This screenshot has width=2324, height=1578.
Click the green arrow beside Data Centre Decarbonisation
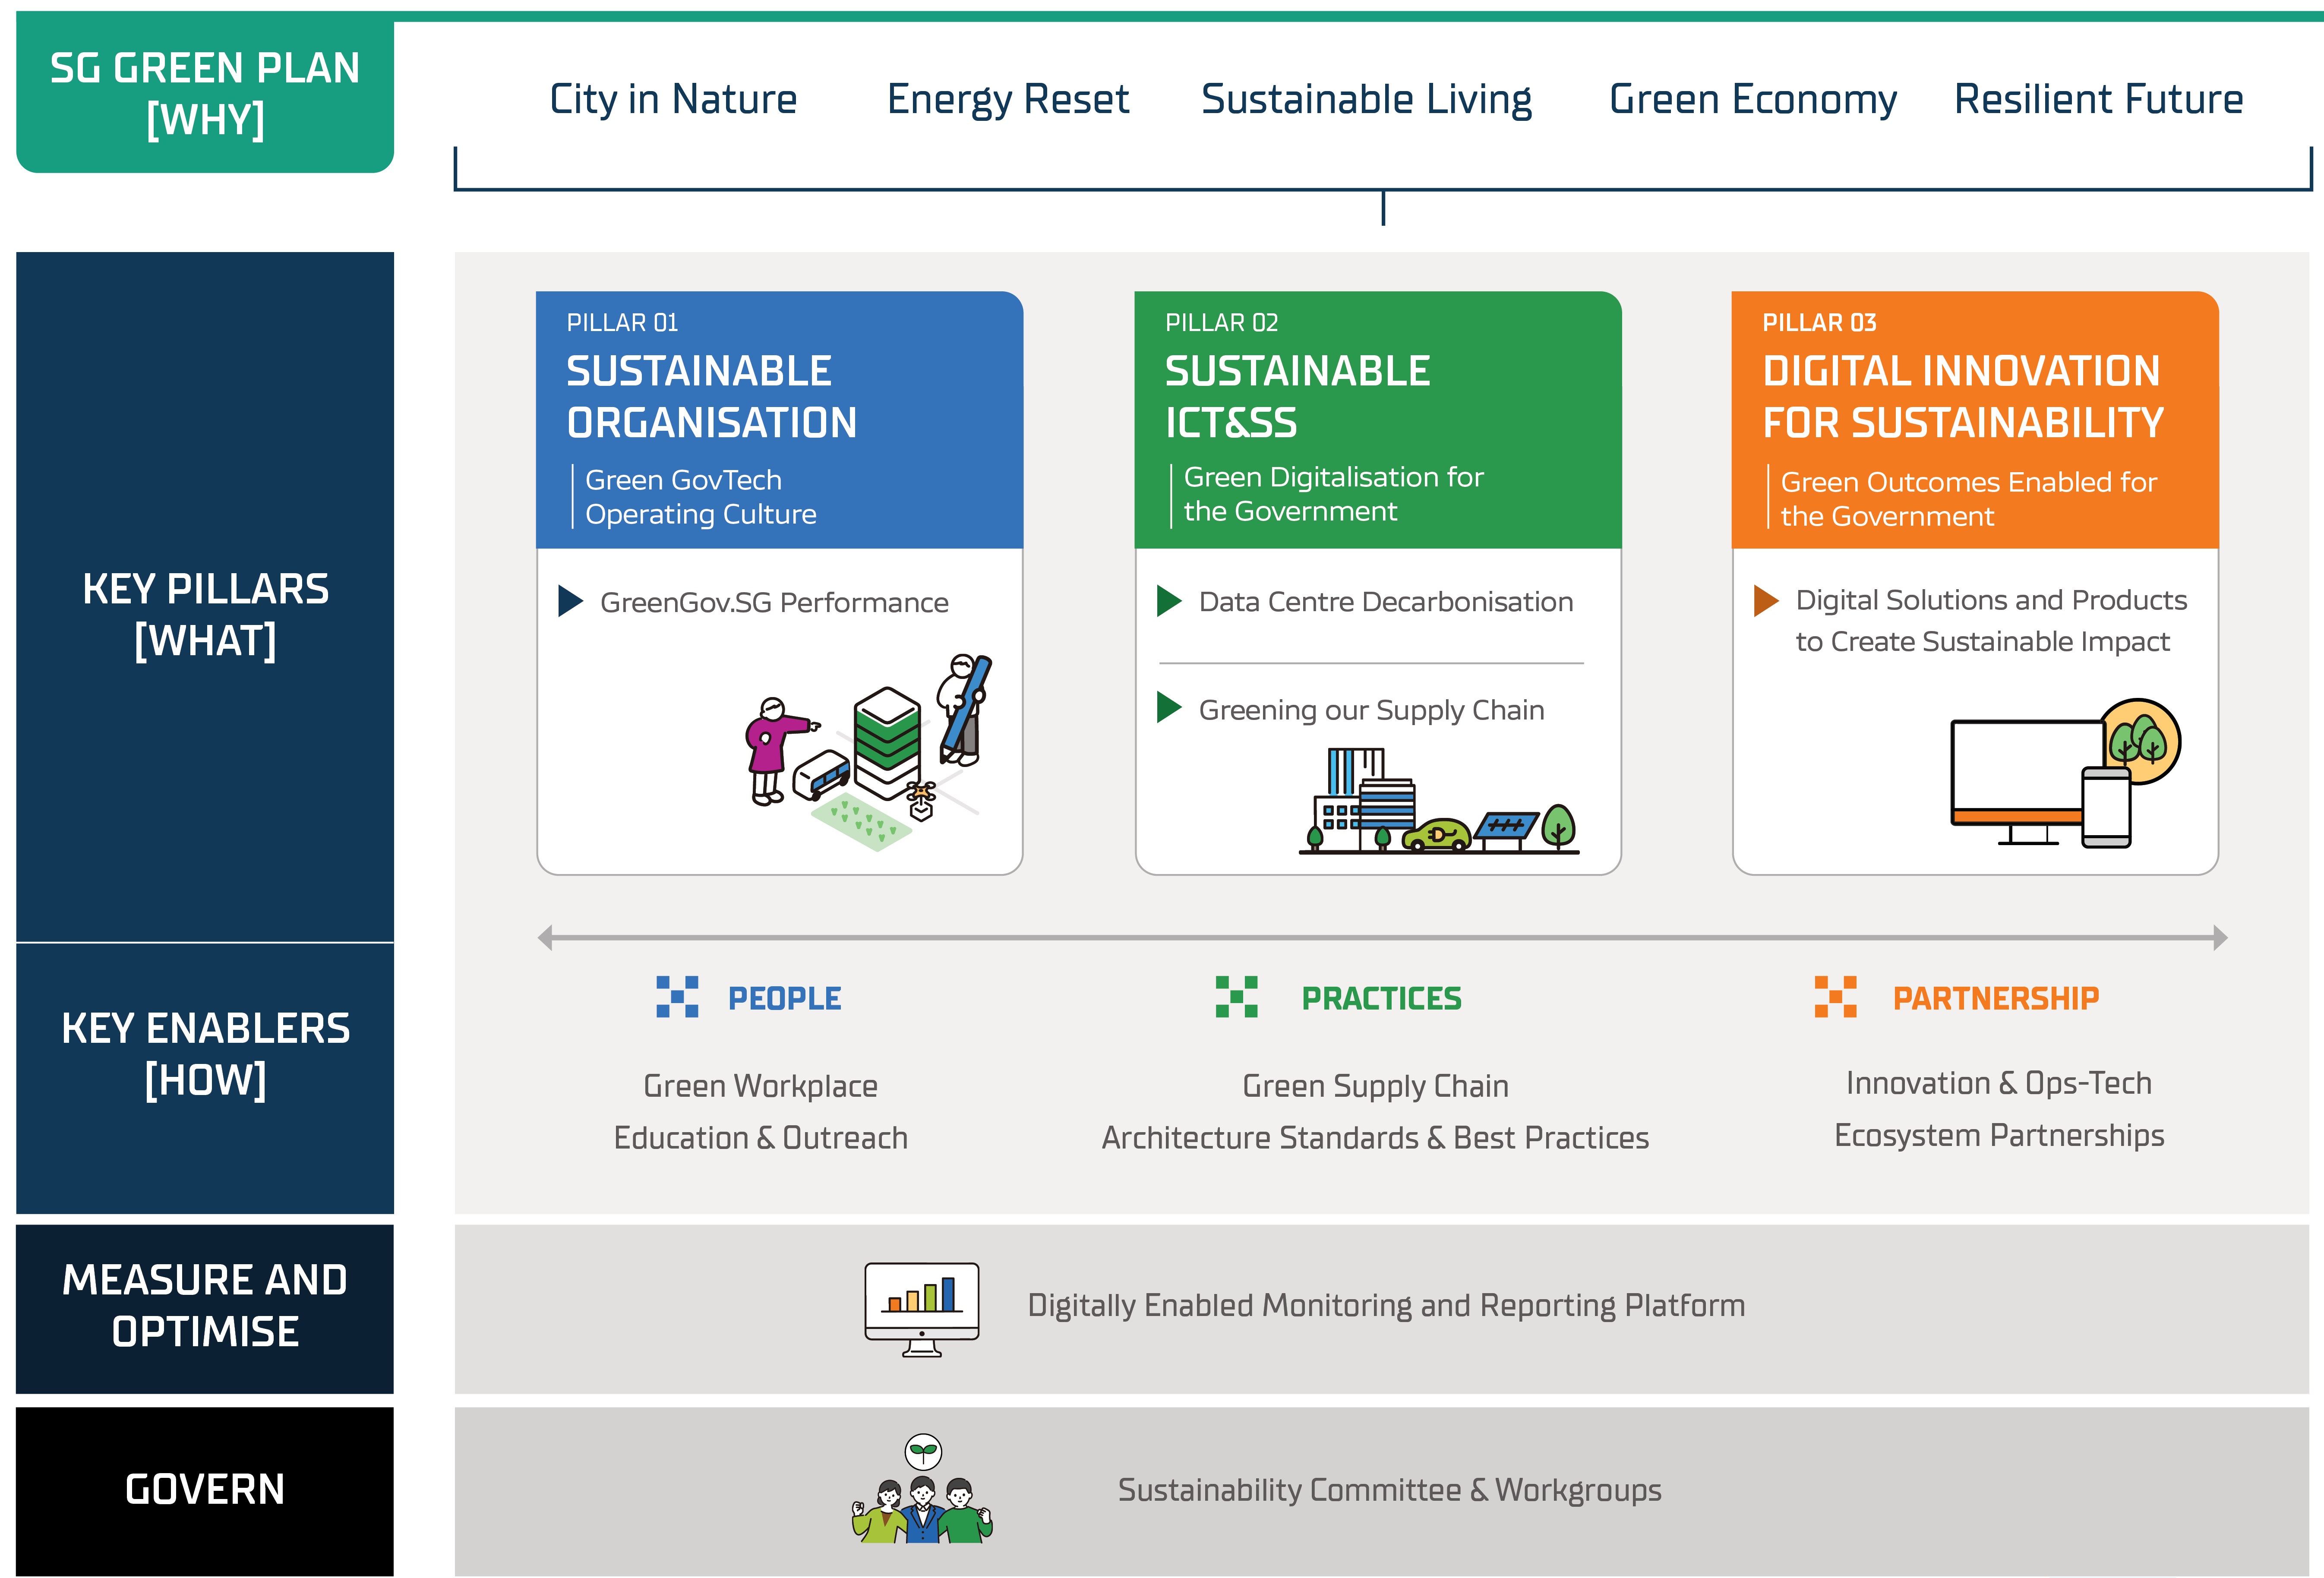1168,601
